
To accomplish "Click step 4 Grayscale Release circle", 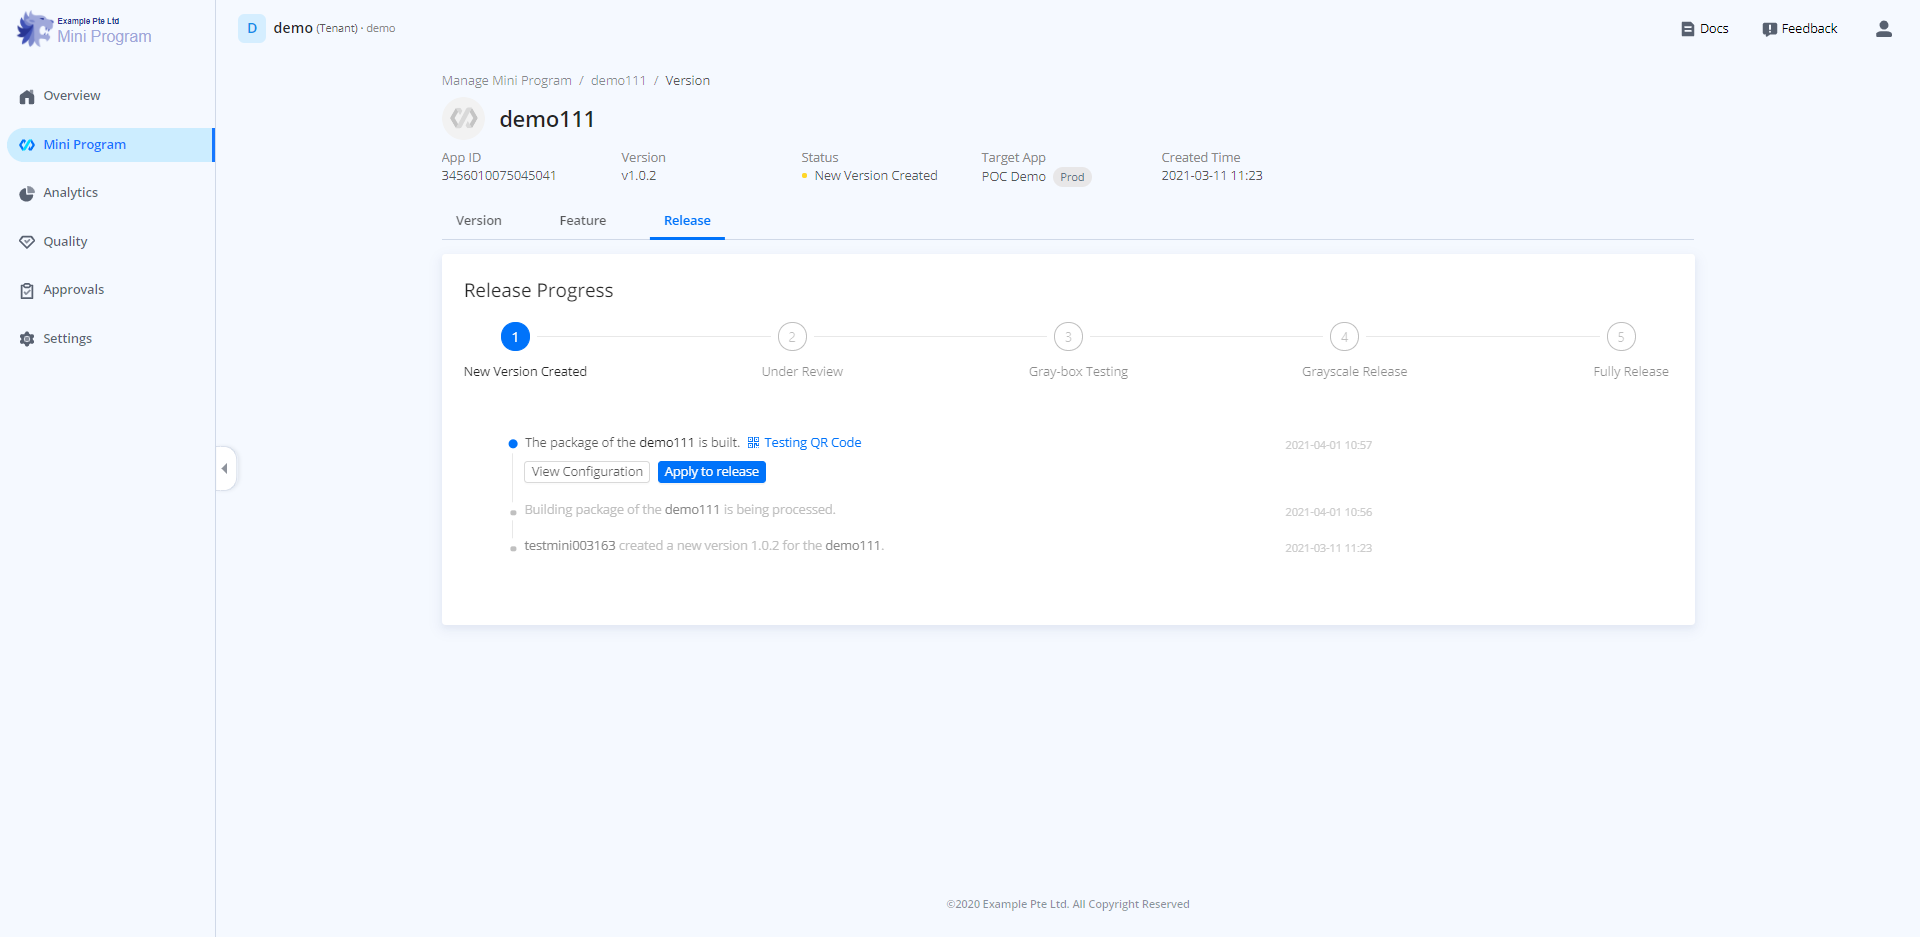I will click(1344, 337).
